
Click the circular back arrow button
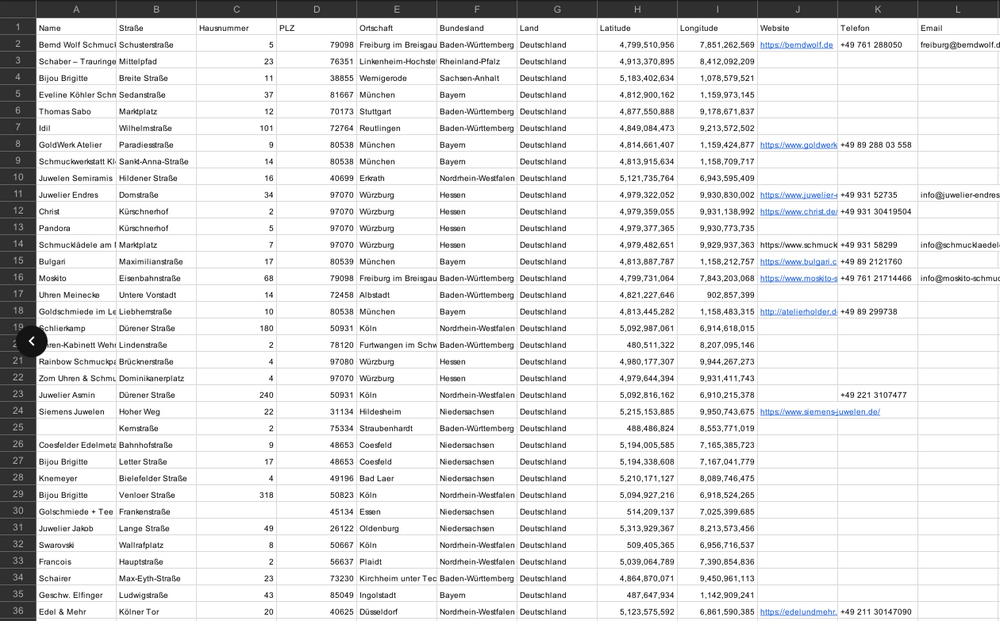(31, 341)
